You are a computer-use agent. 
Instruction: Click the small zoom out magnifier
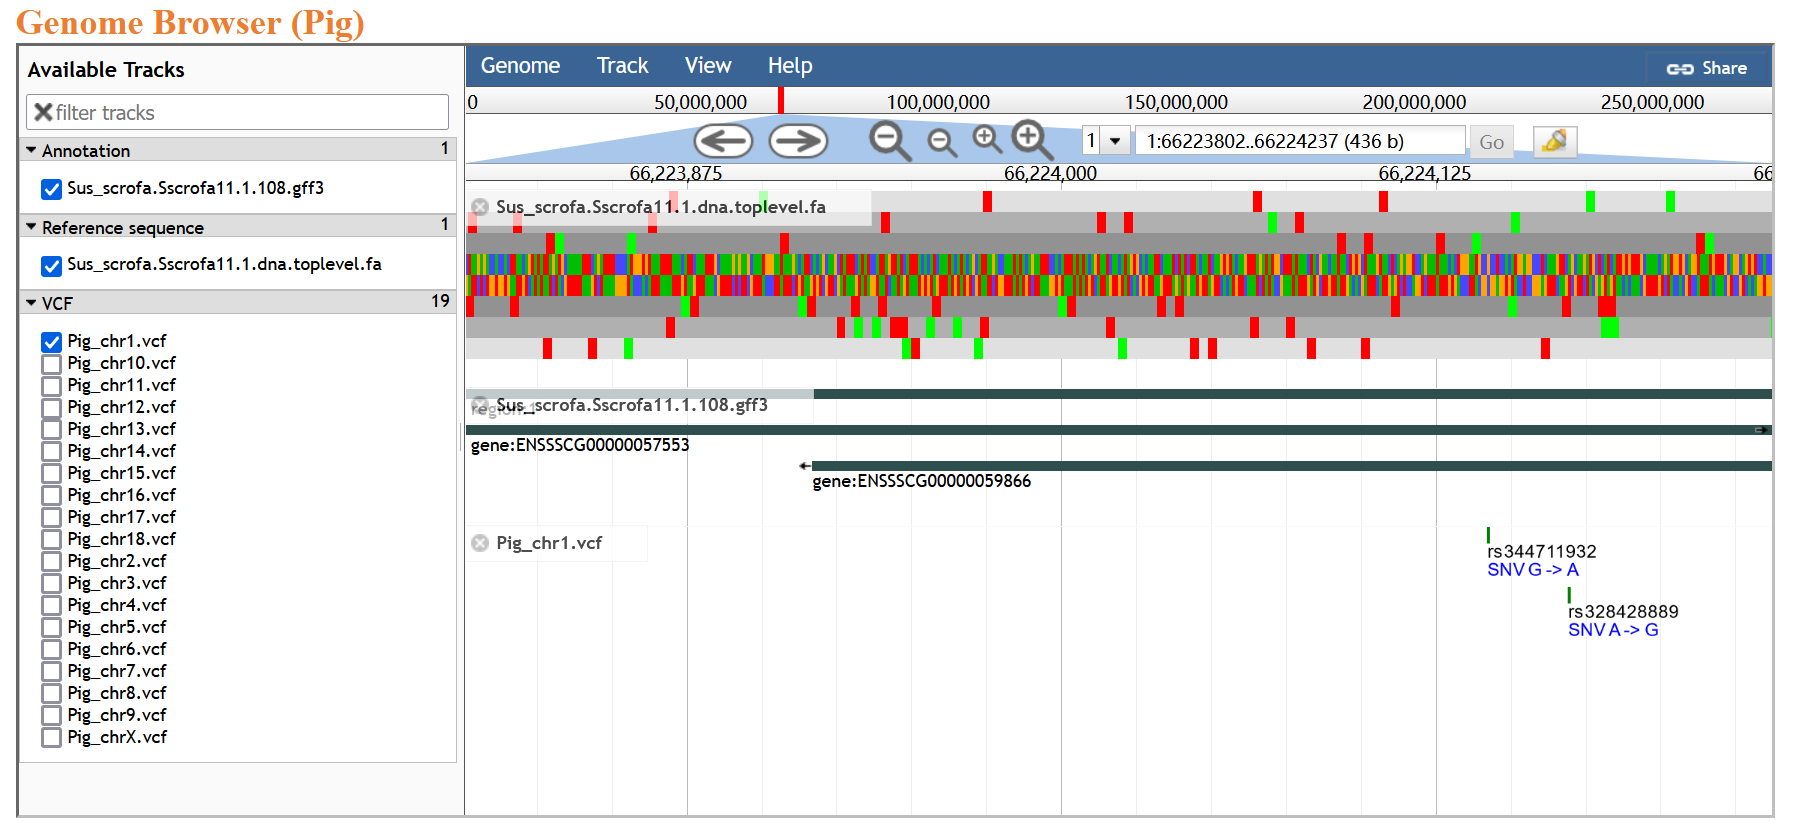click(x=942, y=143)
